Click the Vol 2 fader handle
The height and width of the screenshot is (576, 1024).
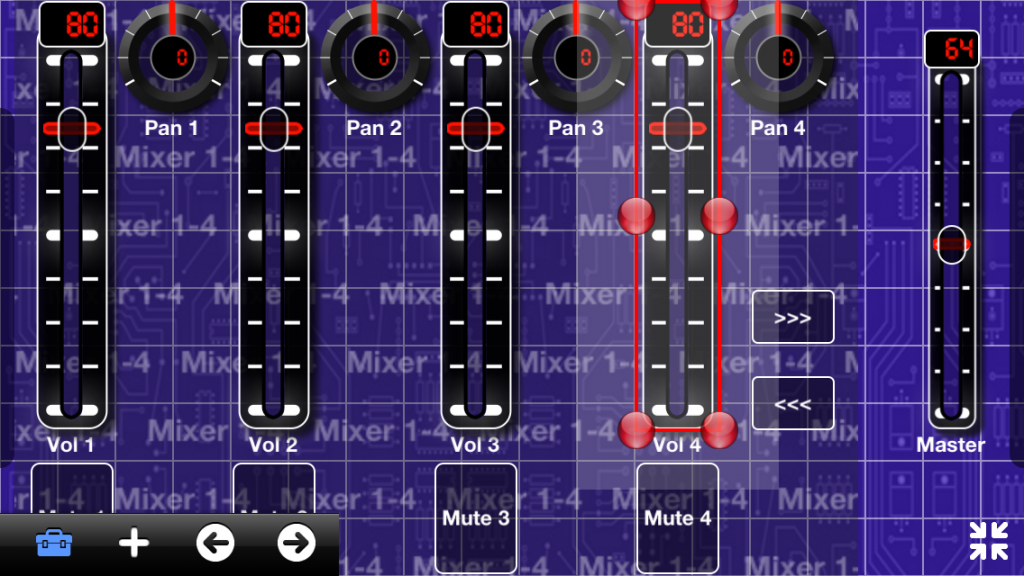274,129
